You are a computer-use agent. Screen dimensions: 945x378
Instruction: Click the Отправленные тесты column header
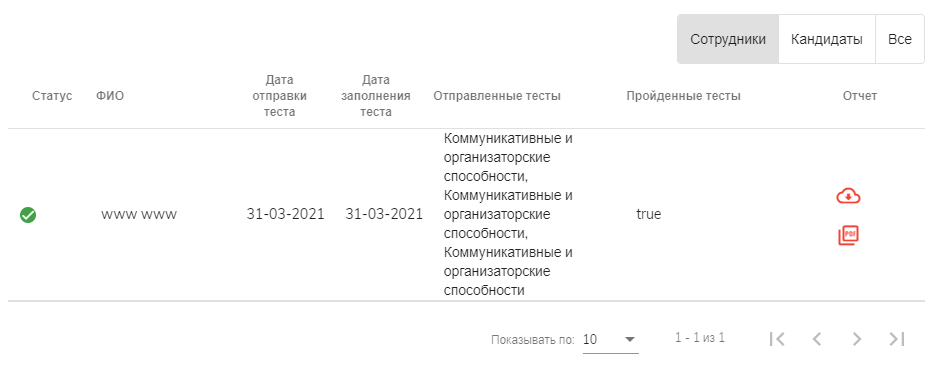[x=497, y=96]
